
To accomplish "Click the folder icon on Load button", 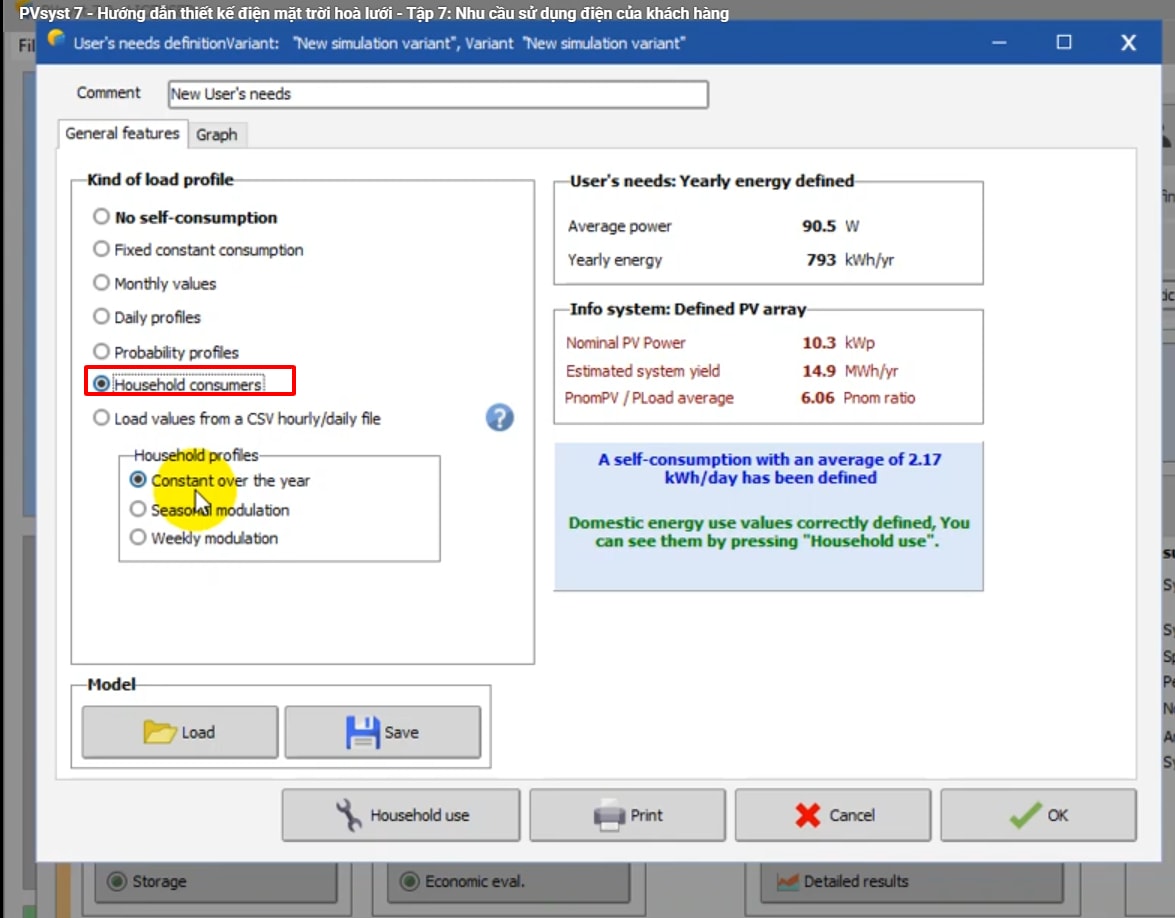I will click(160, 731).
